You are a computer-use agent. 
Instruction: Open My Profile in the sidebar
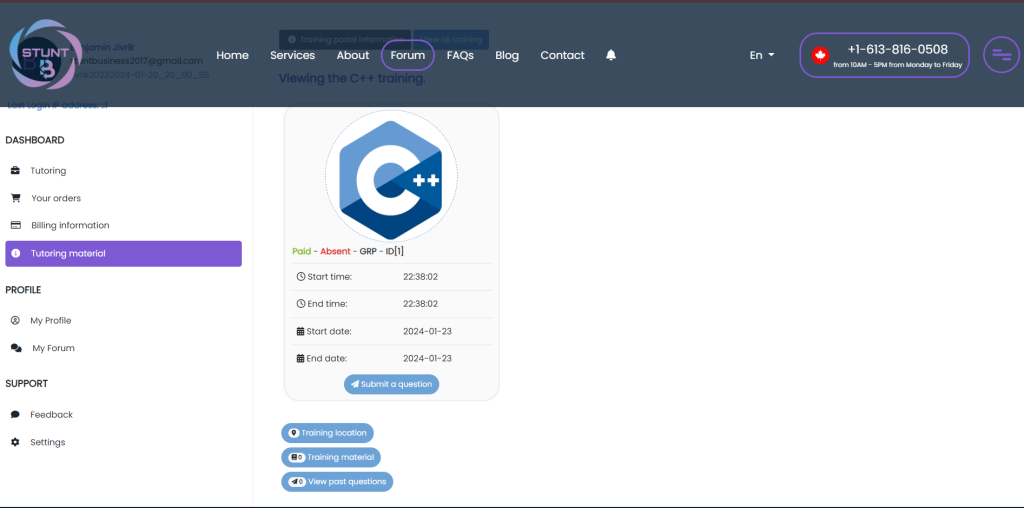point(123,321)
